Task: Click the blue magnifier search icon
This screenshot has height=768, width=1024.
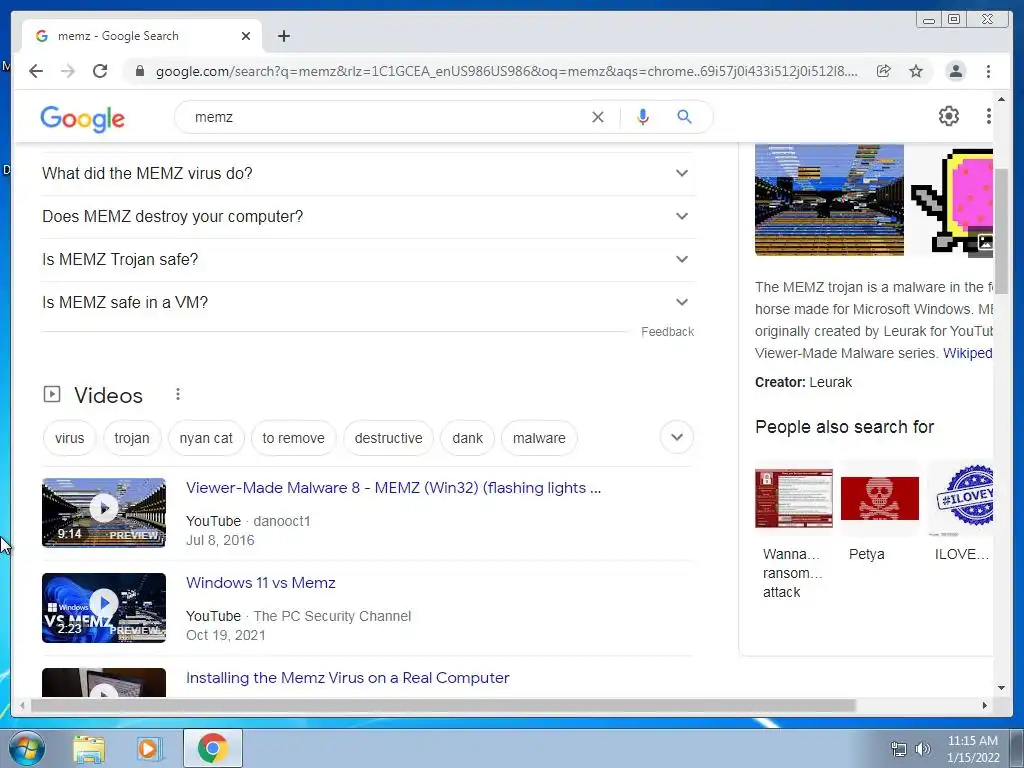Action: click(684, 117)
